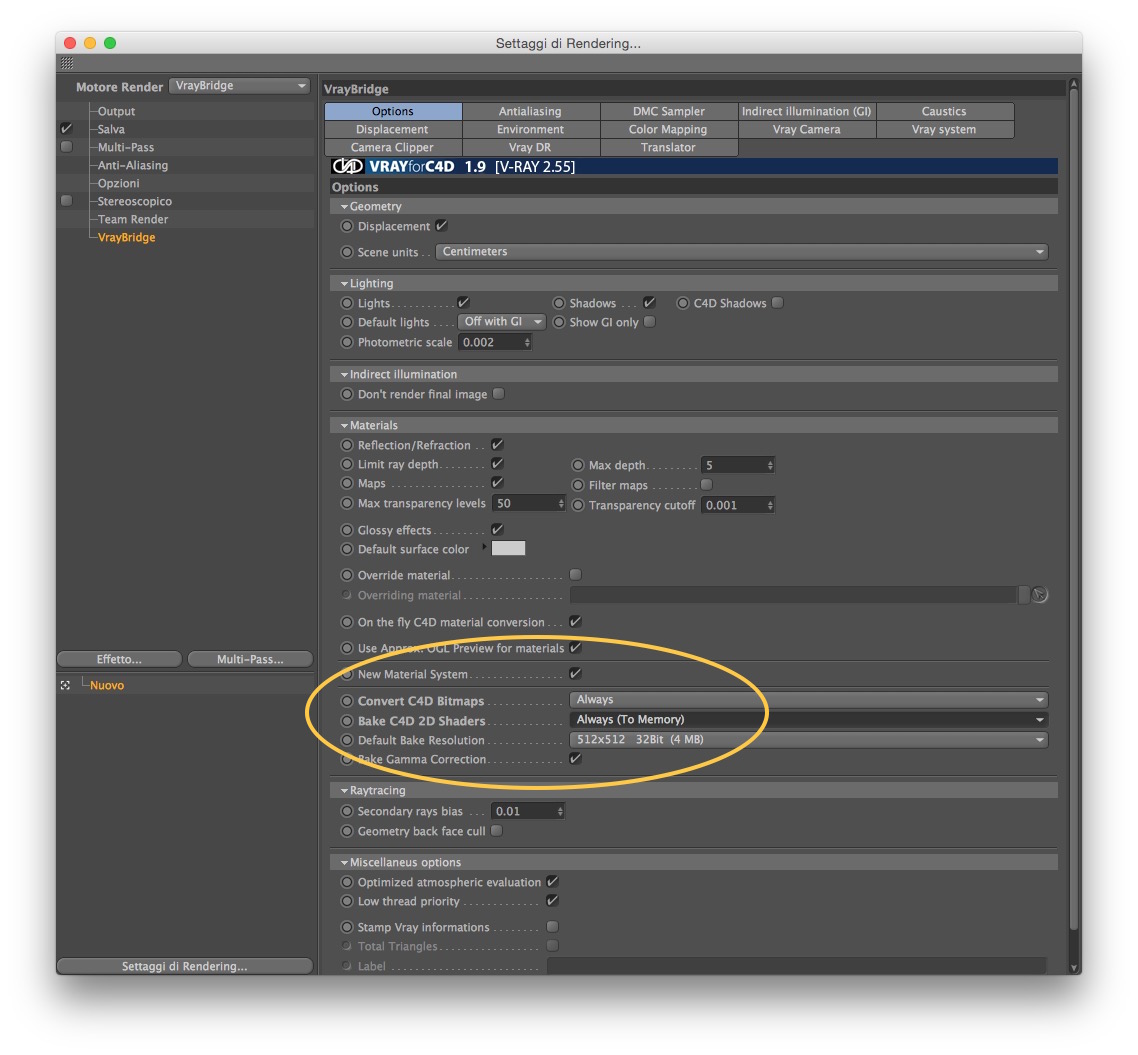
Task: Collapse the Raytracing section
Action: pos(344,791)
